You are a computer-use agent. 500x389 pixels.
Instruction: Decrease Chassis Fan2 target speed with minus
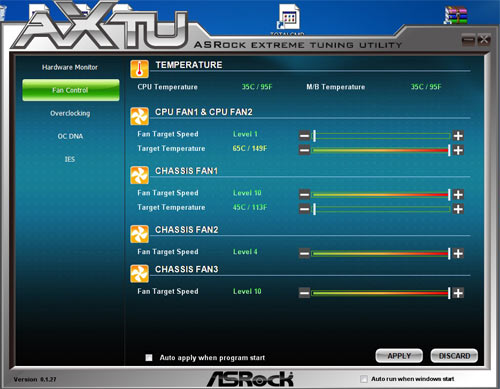[x=304, y=253]
